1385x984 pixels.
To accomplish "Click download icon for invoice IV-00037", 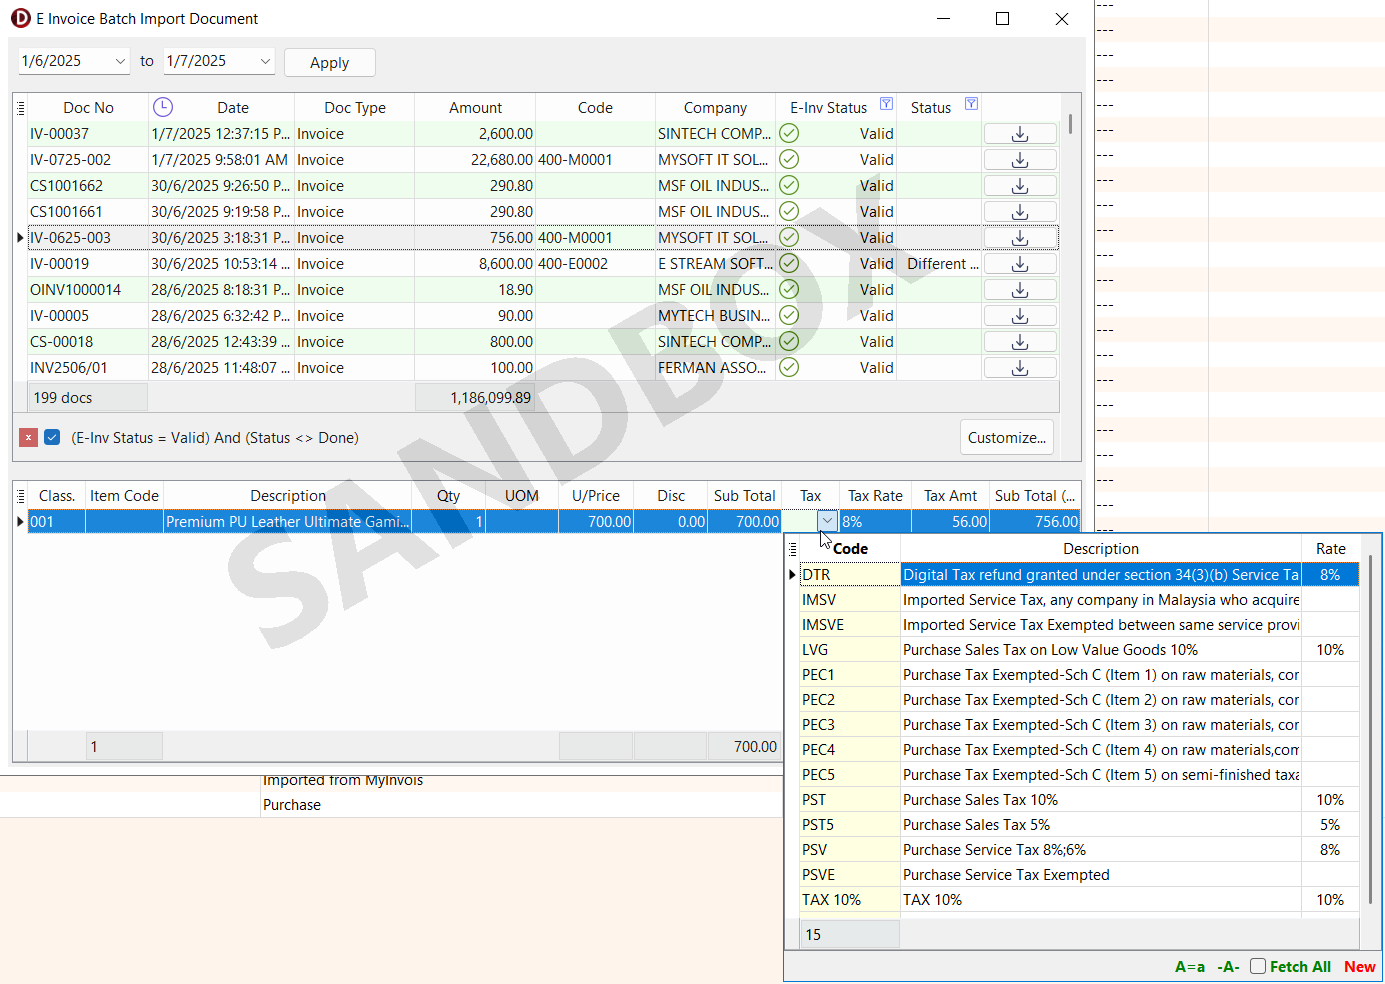I will pyautogui.click(x=1019, y=134).
